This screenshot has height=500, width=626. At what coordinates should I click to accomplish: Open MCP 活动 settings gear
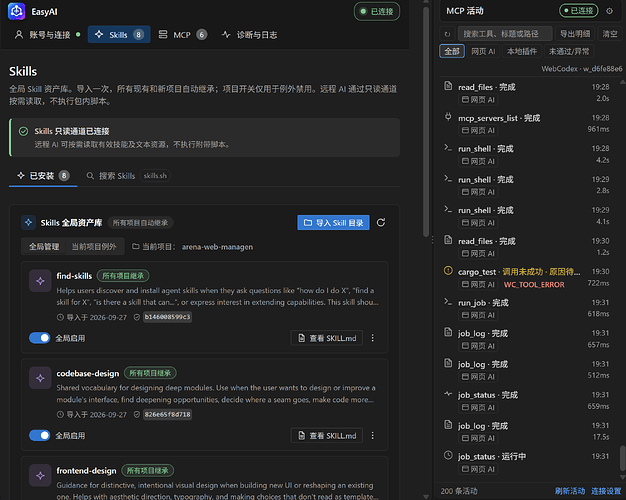609,11
